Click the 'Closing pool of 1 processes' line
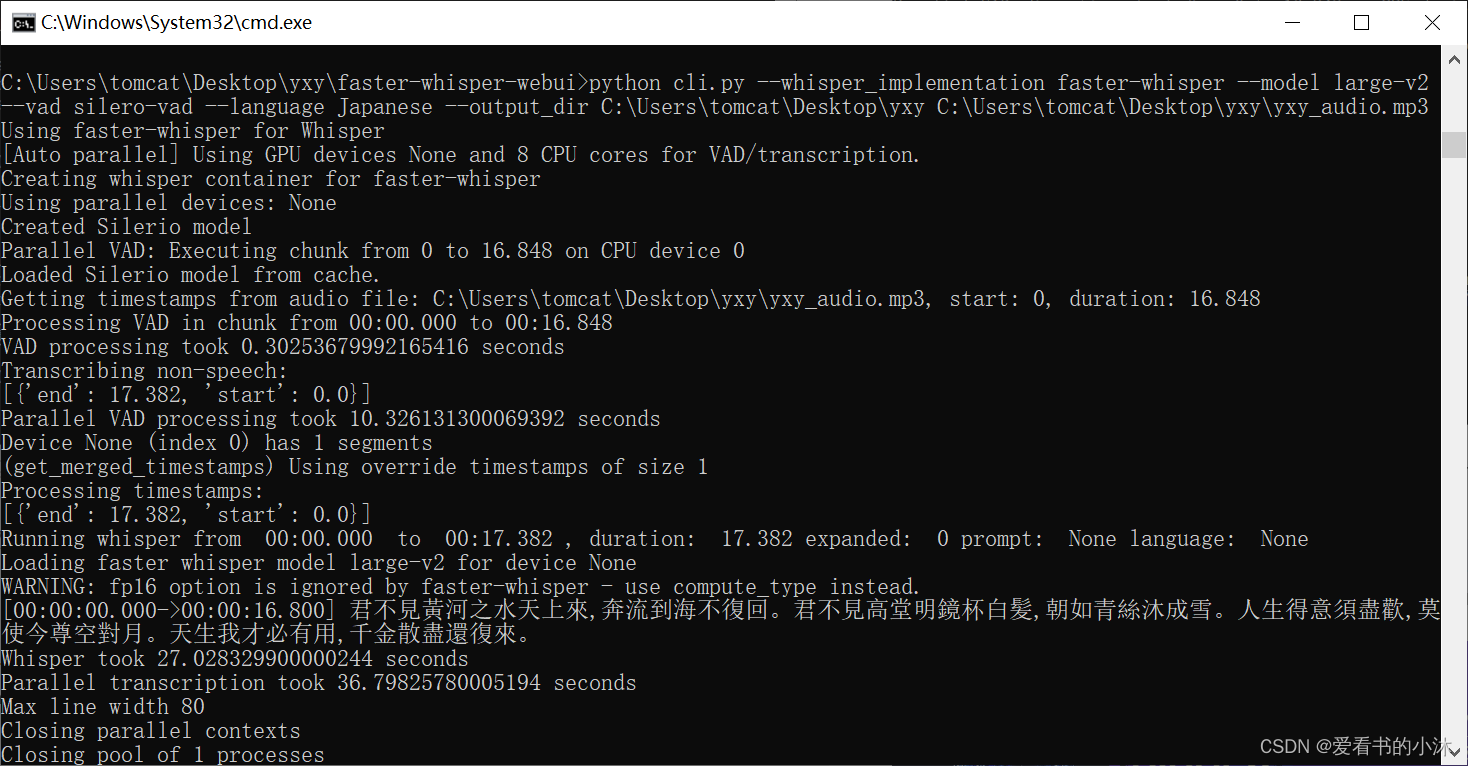This screenshot has height=766, width=1468. pos(163,755)
